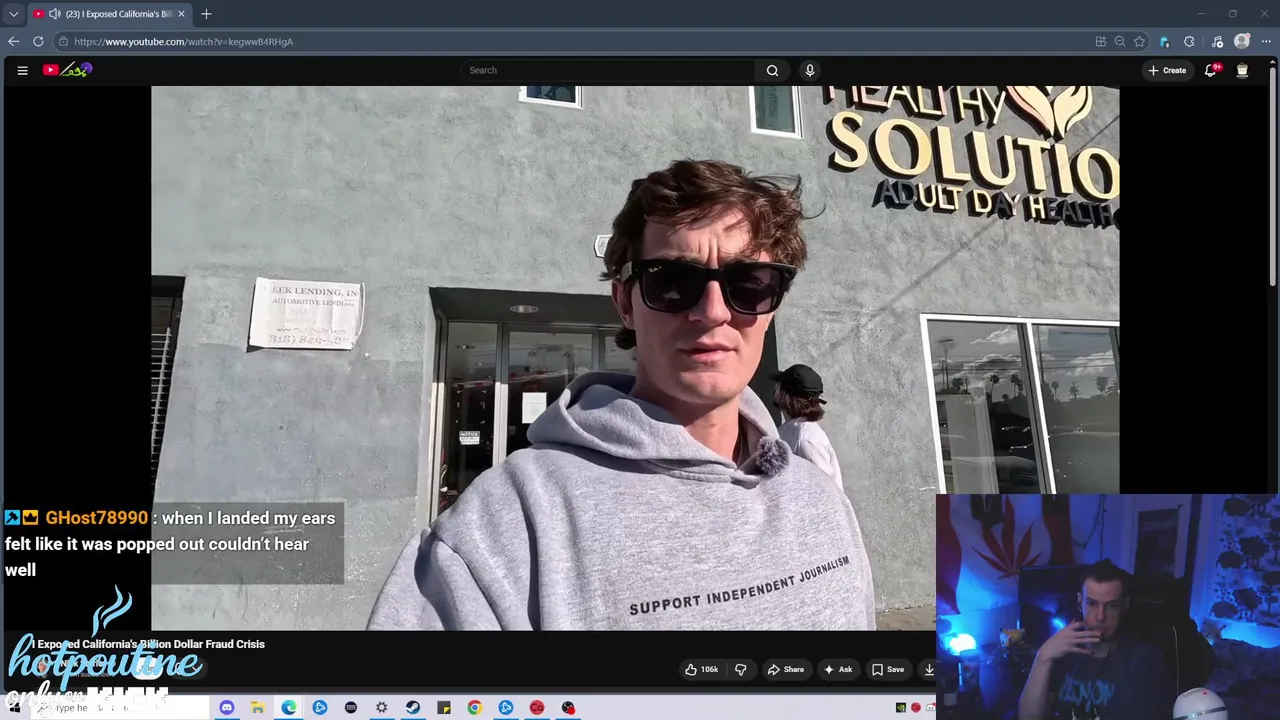Open Steam from the taskbar
The width and height of the screenshot is (1280, 720).
tap(413, 708)
